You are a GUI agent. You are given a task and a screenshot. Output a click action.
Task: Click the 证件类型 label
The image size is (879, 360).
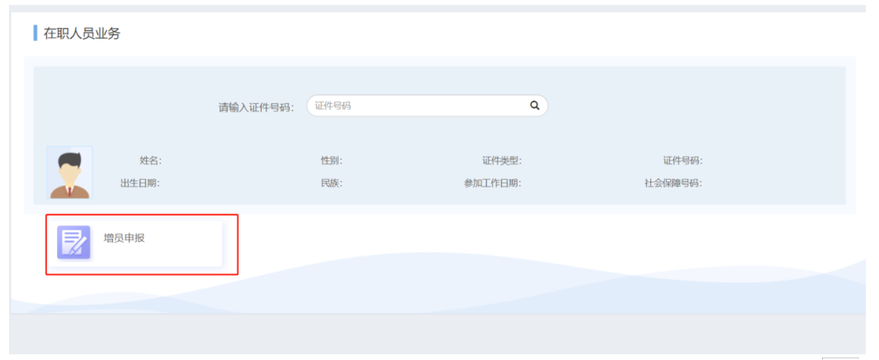pos(502,161)
